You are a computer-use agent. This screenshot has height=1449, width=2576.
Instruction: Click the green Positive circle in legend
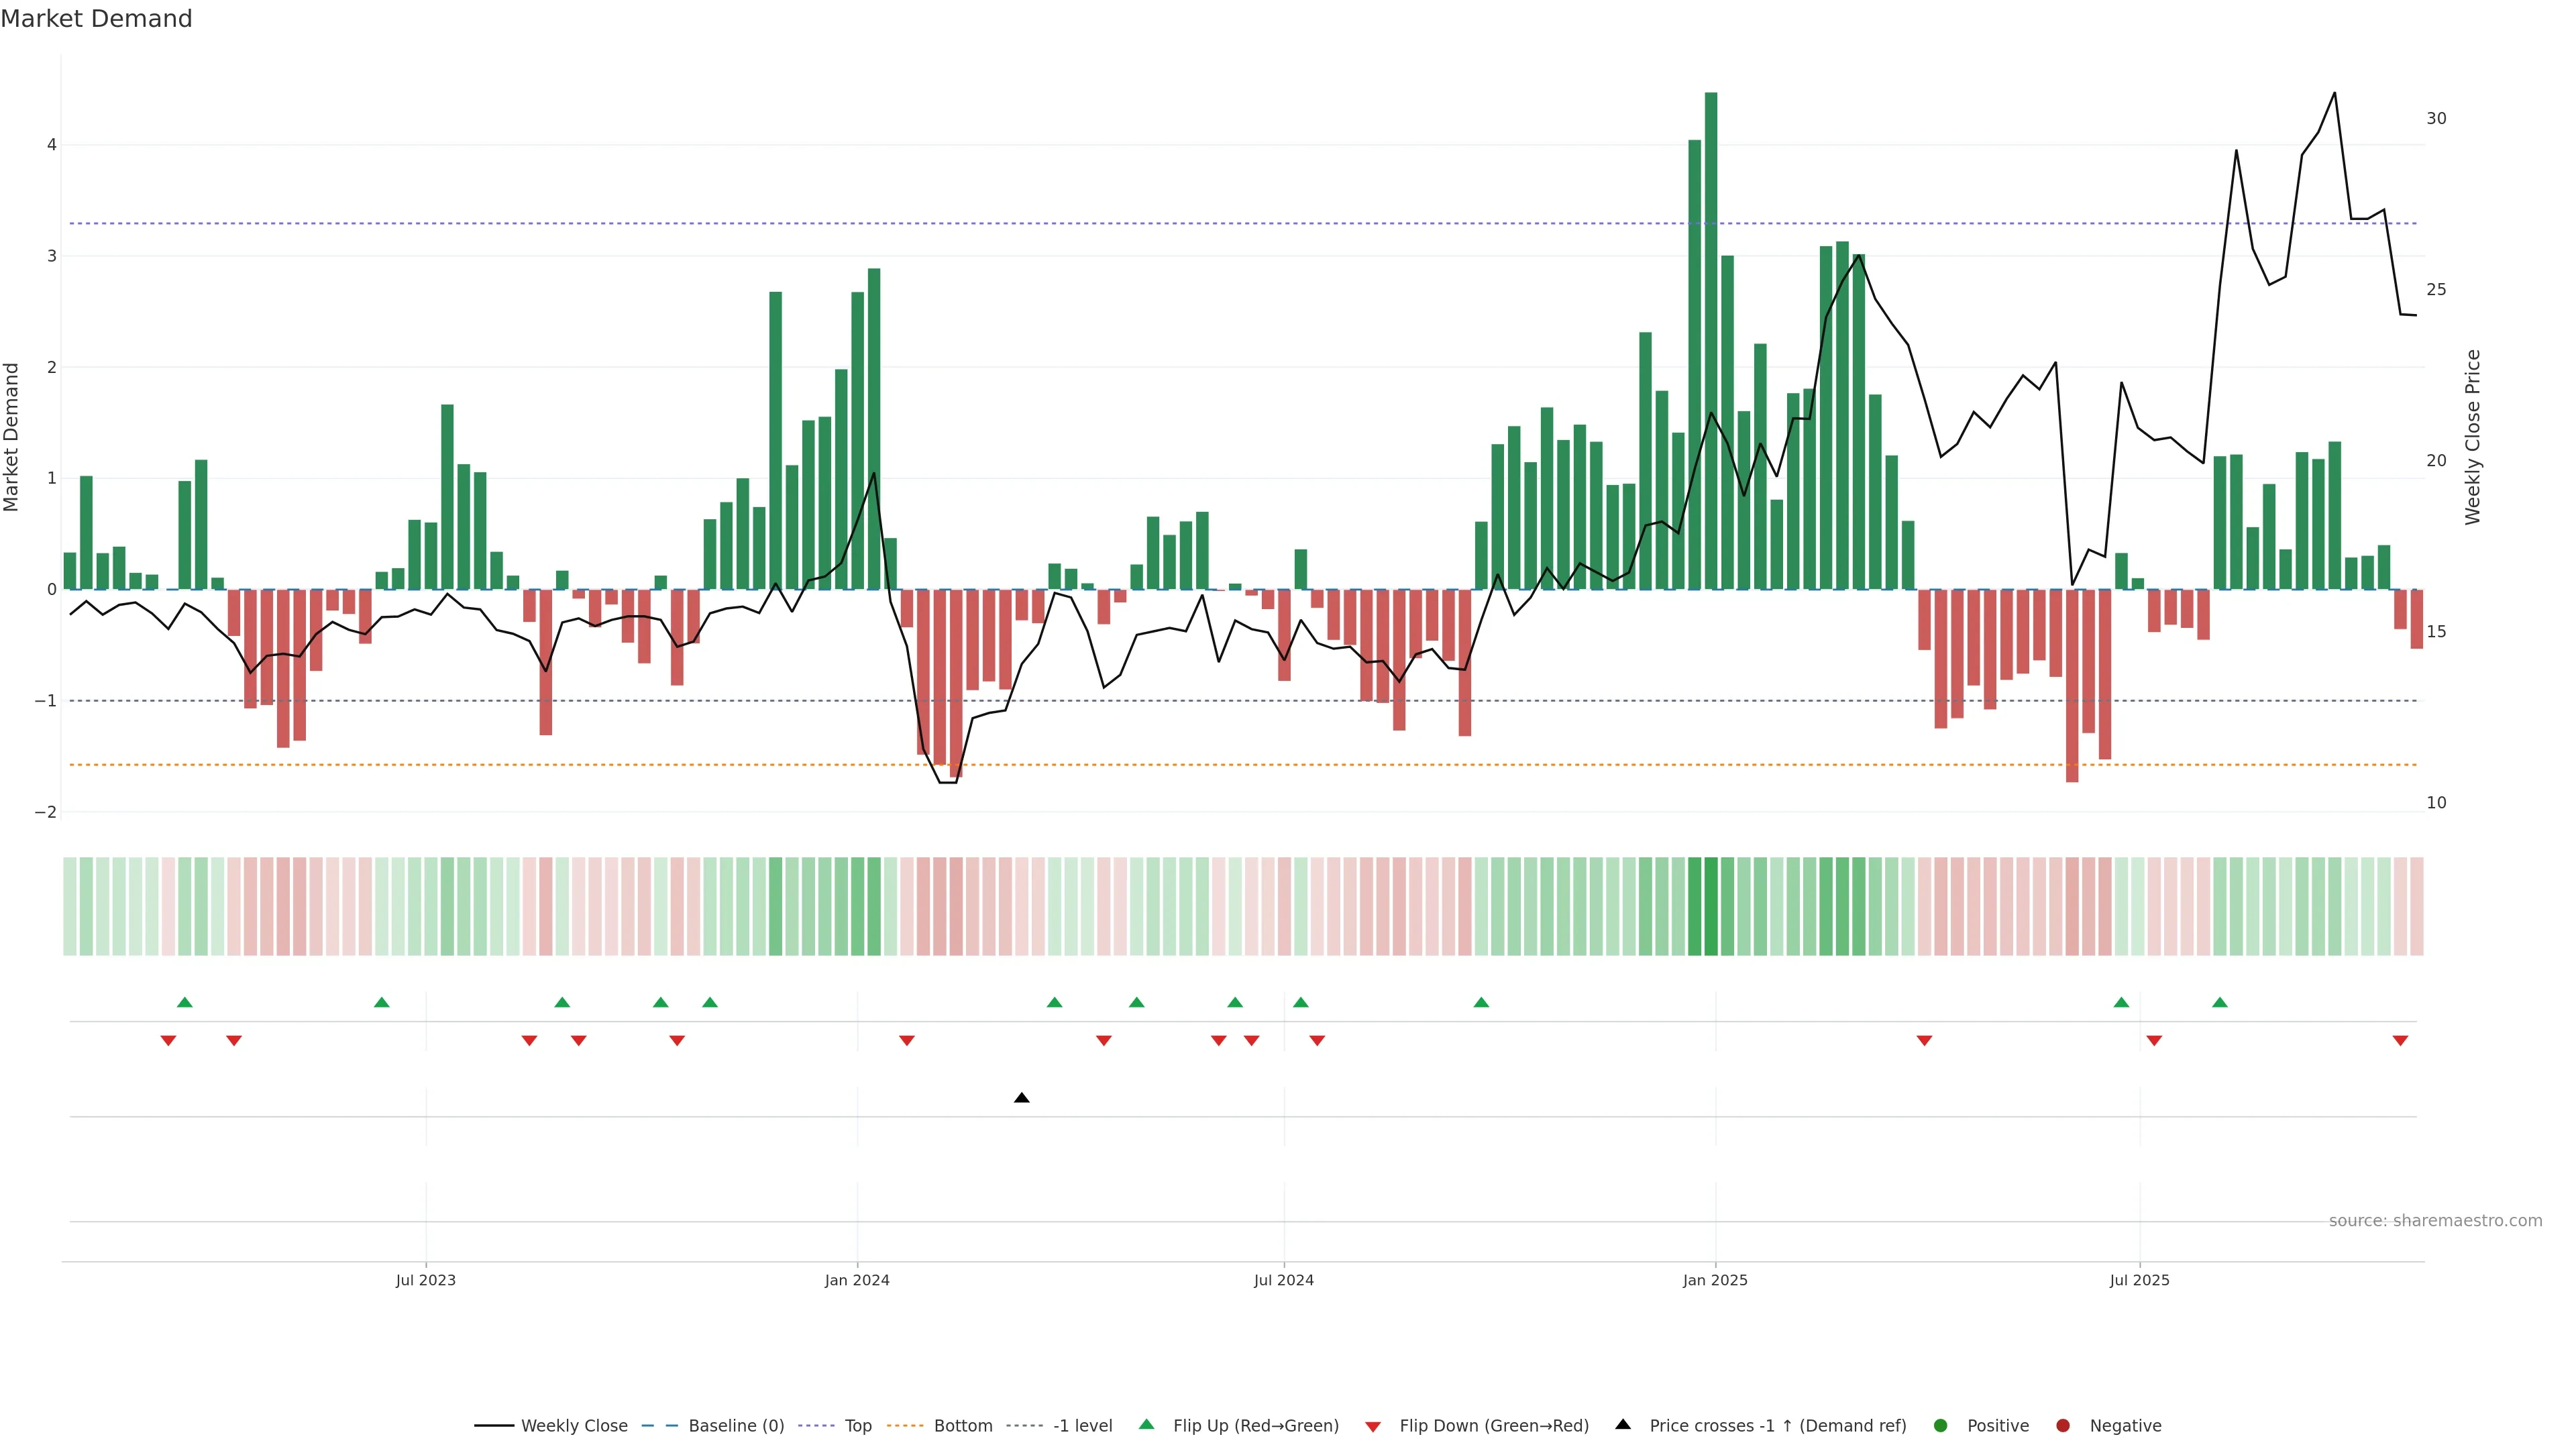(1941, 1425)
